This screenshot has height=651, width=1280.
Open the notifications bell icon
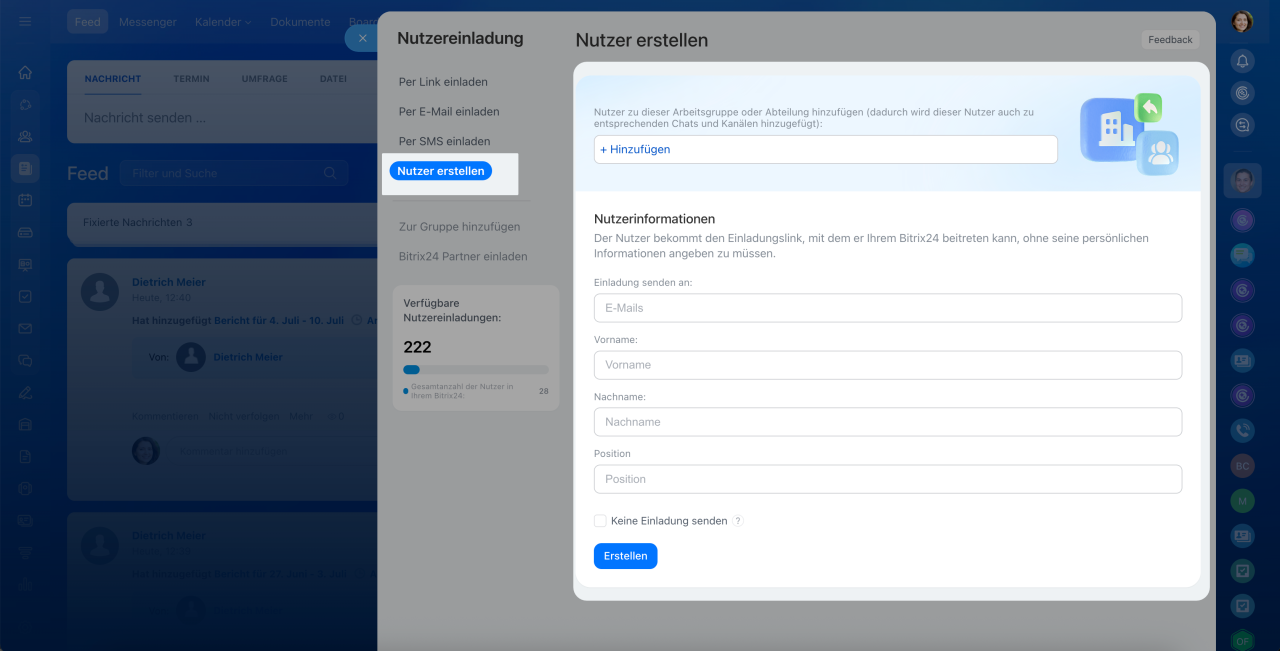coord(1243,61)
